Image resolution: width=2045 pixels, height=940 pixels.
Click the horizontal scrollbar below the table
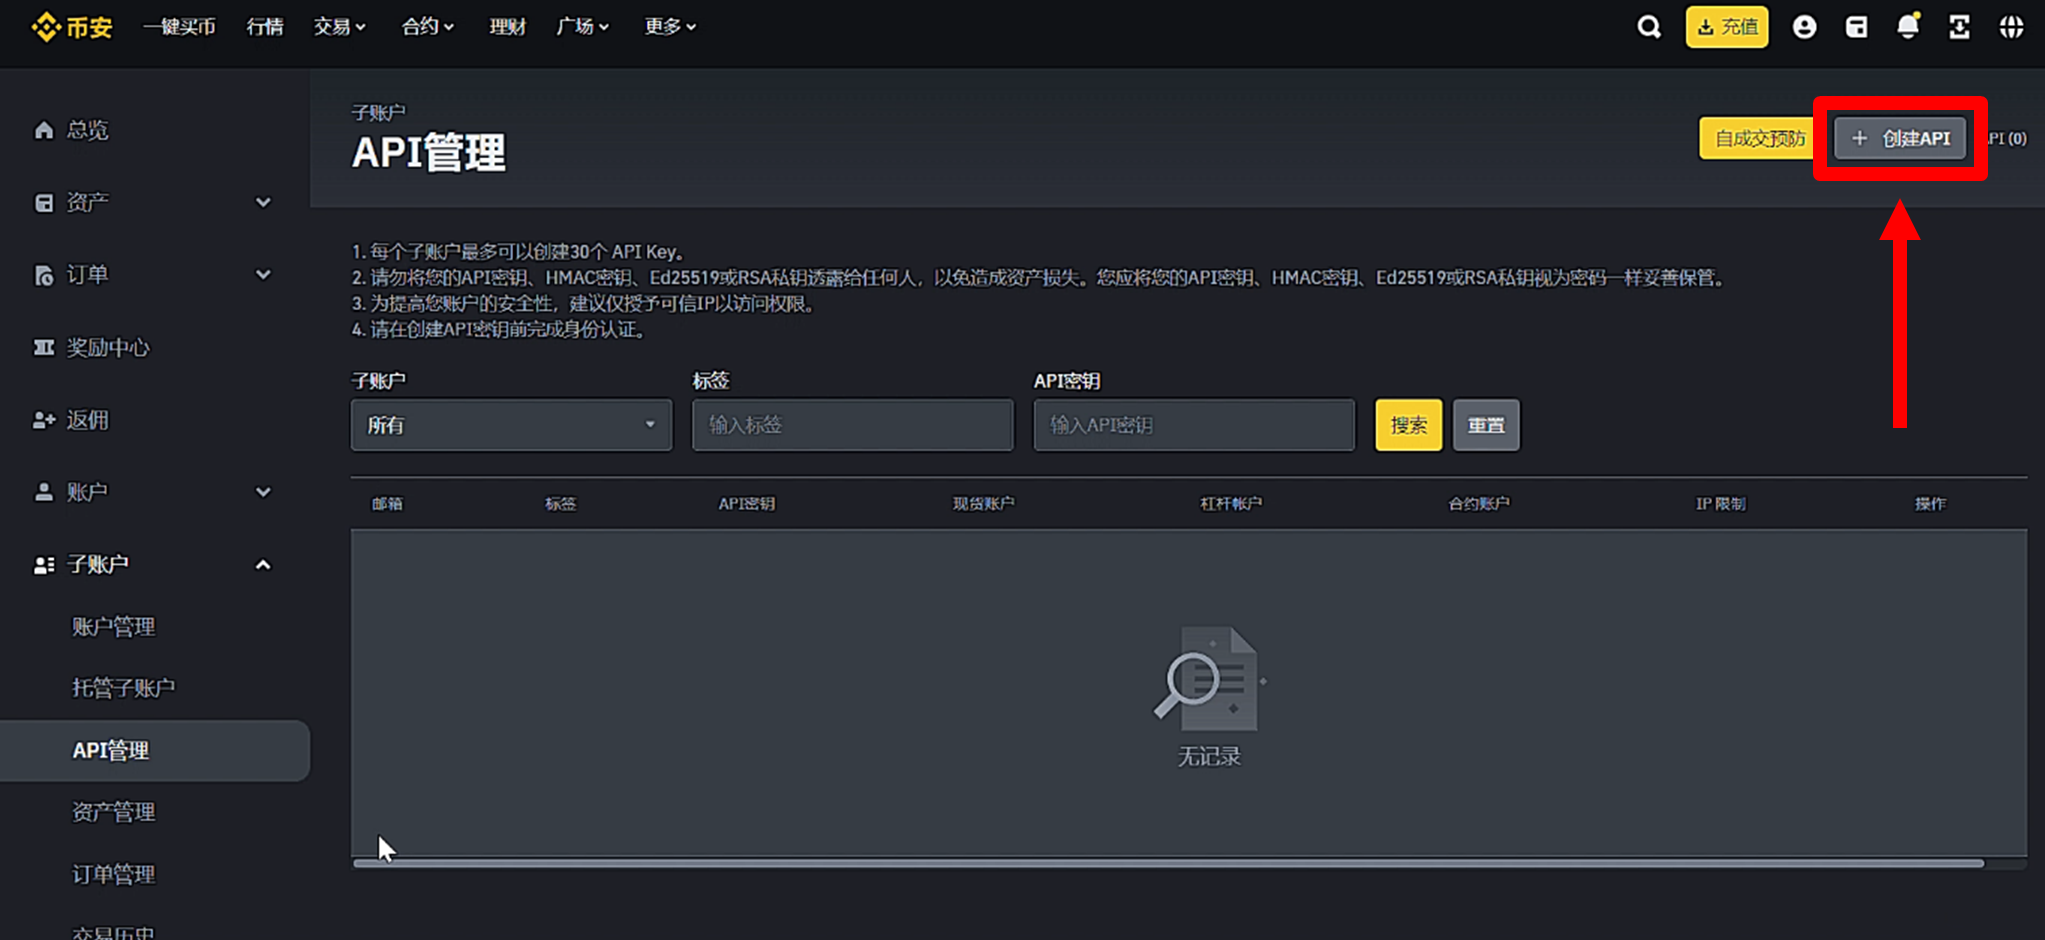point(1167,863)
